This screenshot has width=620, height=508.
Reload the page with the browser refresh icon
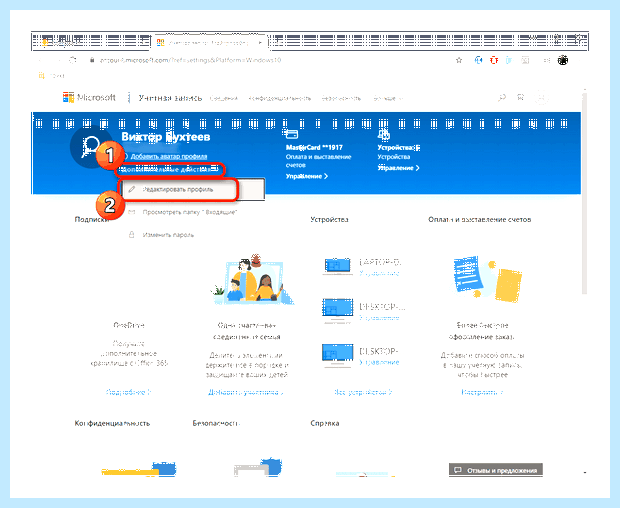pos(73,60)
